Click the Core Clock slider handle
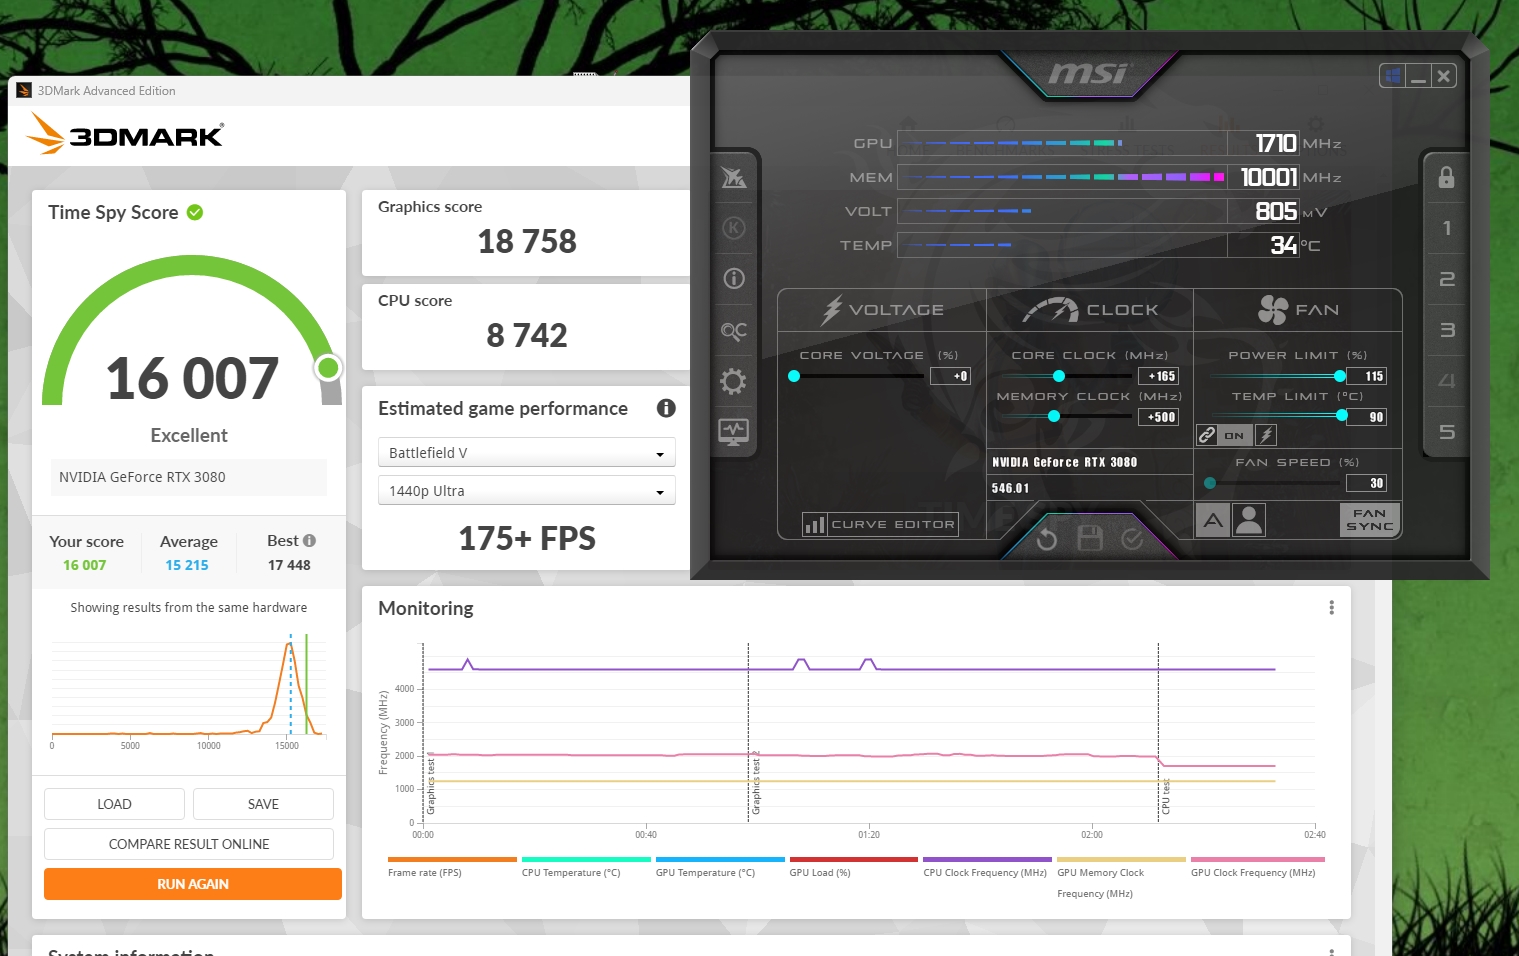Screen dimensions: 1519x956 1059,376
